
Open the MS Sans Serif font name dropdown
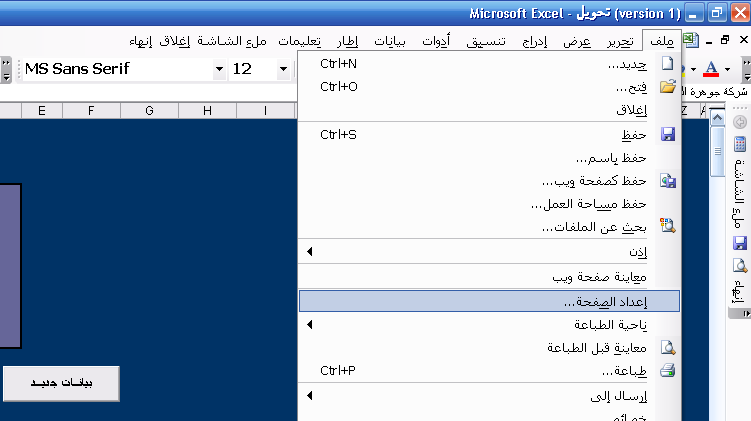pos(219,70)
